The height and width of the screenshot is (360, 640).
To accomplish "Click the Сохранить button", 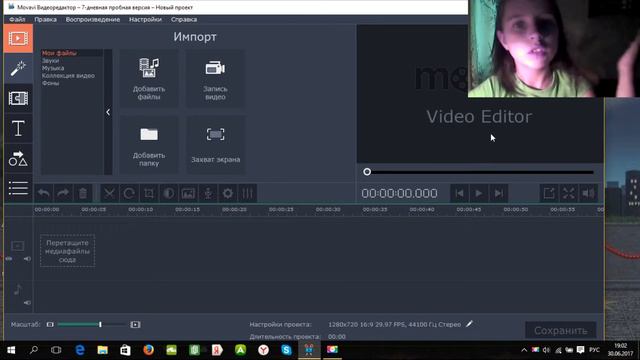I will [560, 330].
